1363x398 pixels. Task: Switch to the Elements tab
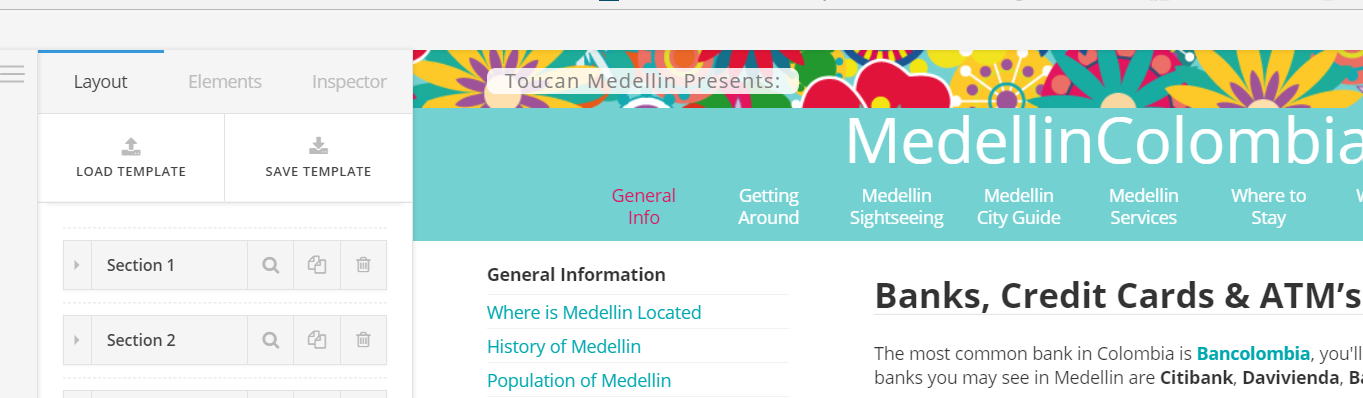(225, 82)
